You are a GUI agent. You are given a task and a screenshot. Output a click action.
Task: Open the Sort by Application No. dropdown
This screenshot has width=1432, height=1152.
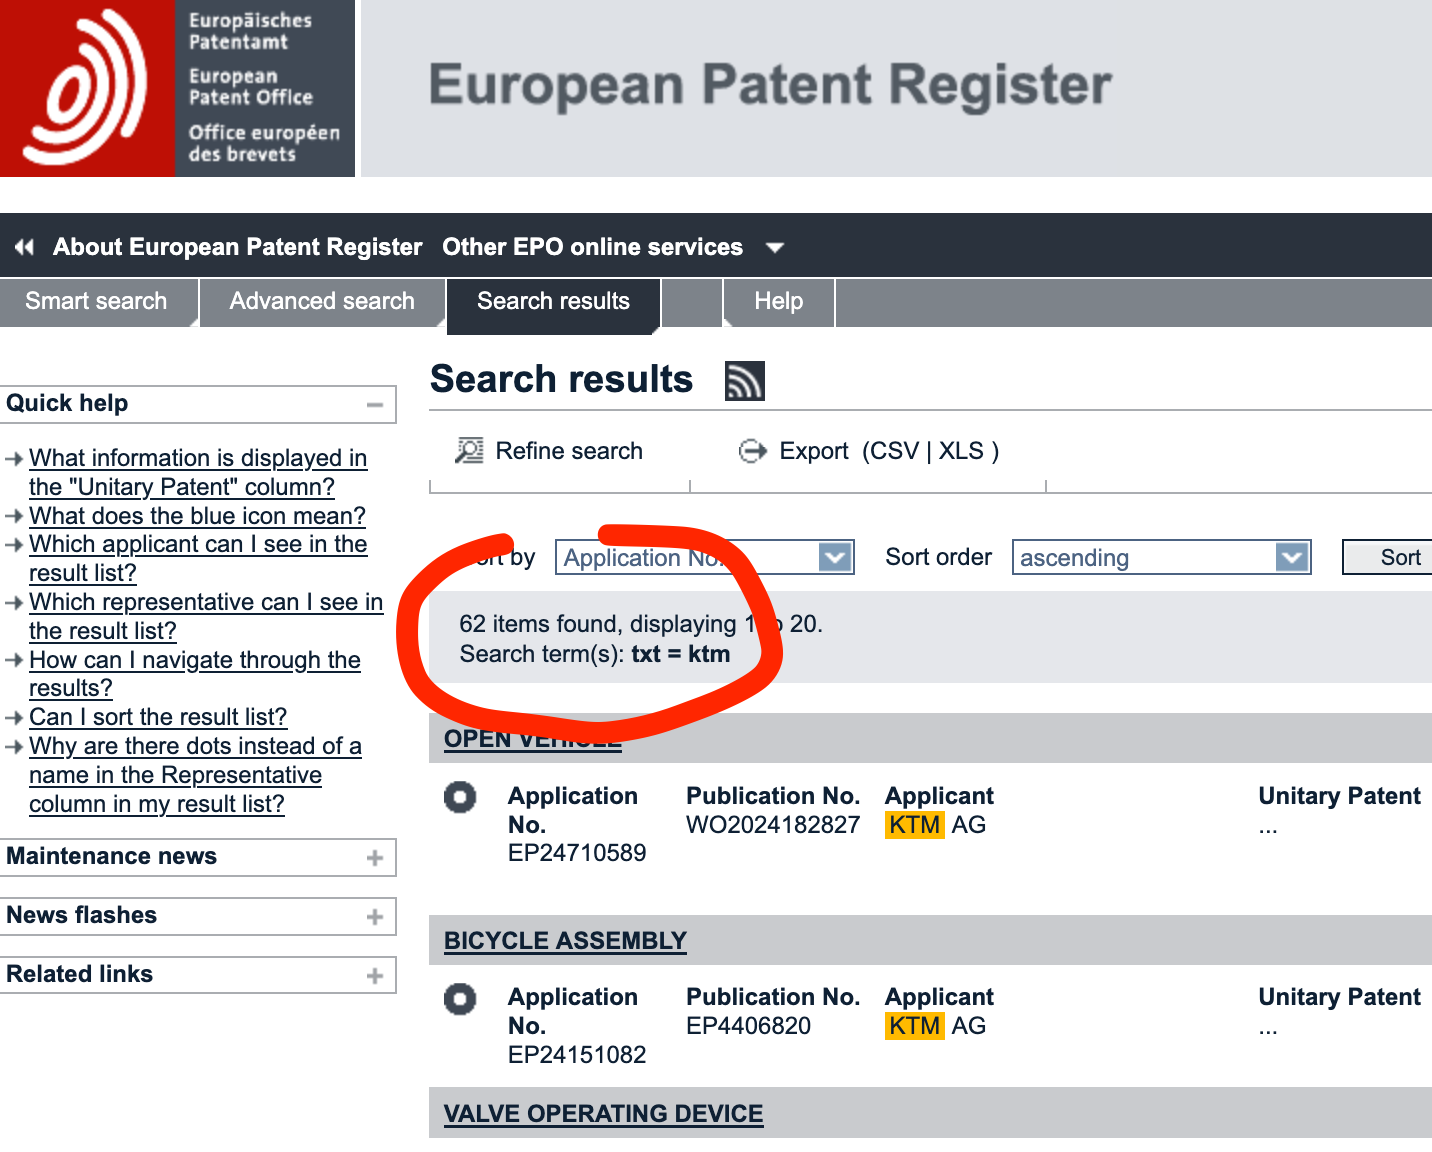tap(834, 557)
